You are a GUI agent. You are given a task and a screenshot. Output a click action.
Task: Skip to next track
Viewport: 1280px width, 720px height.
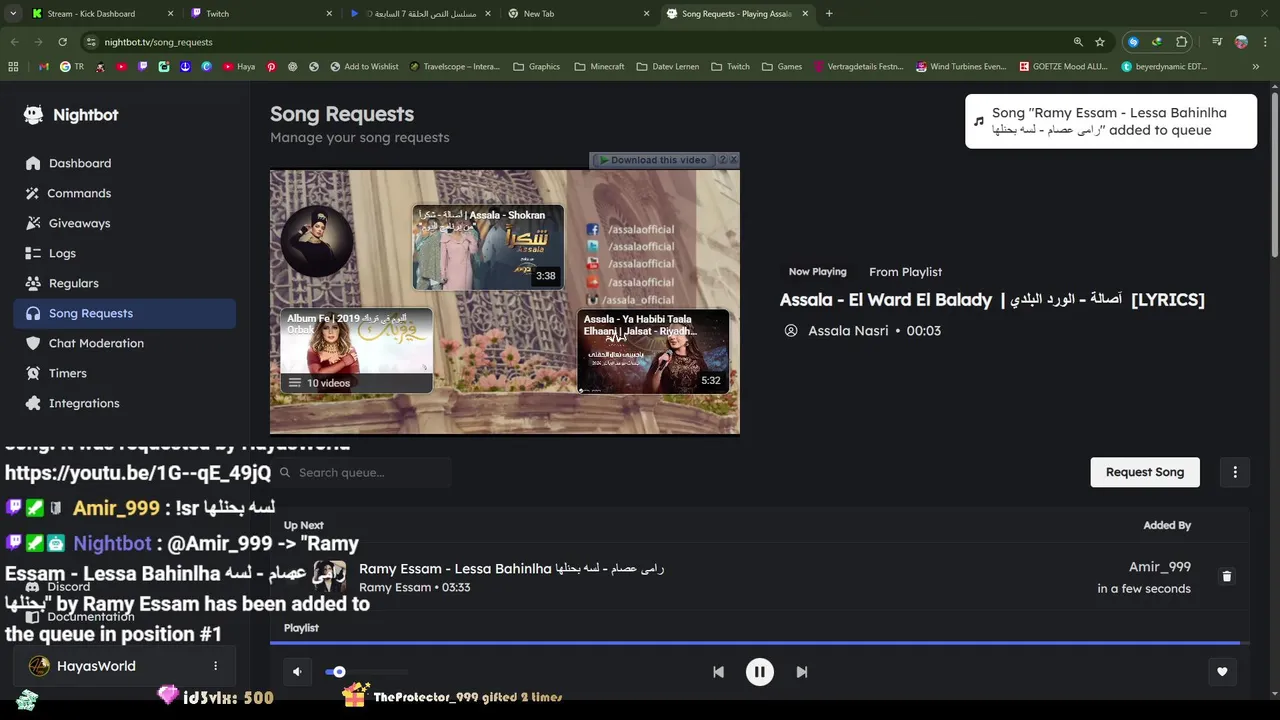coord(802,672)
